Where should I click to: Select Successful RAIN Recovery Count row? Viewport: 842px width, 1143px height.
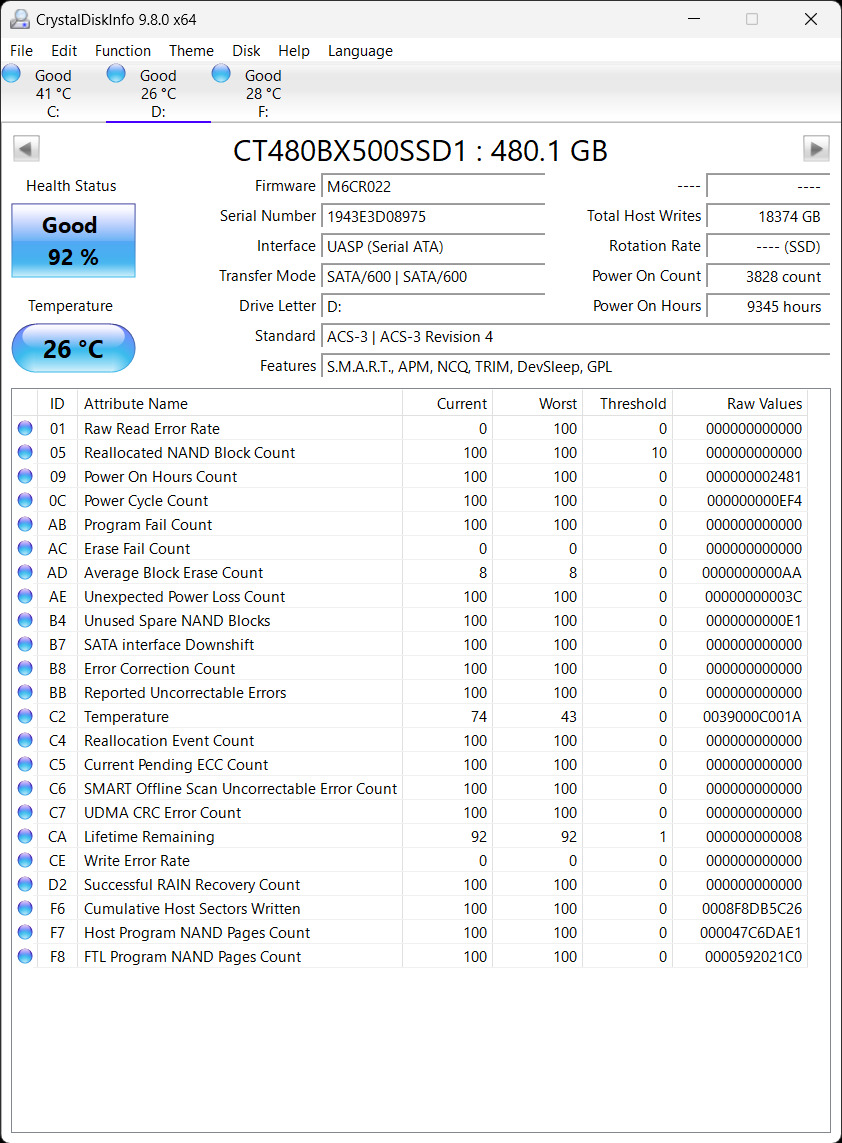tap(410, 885)
